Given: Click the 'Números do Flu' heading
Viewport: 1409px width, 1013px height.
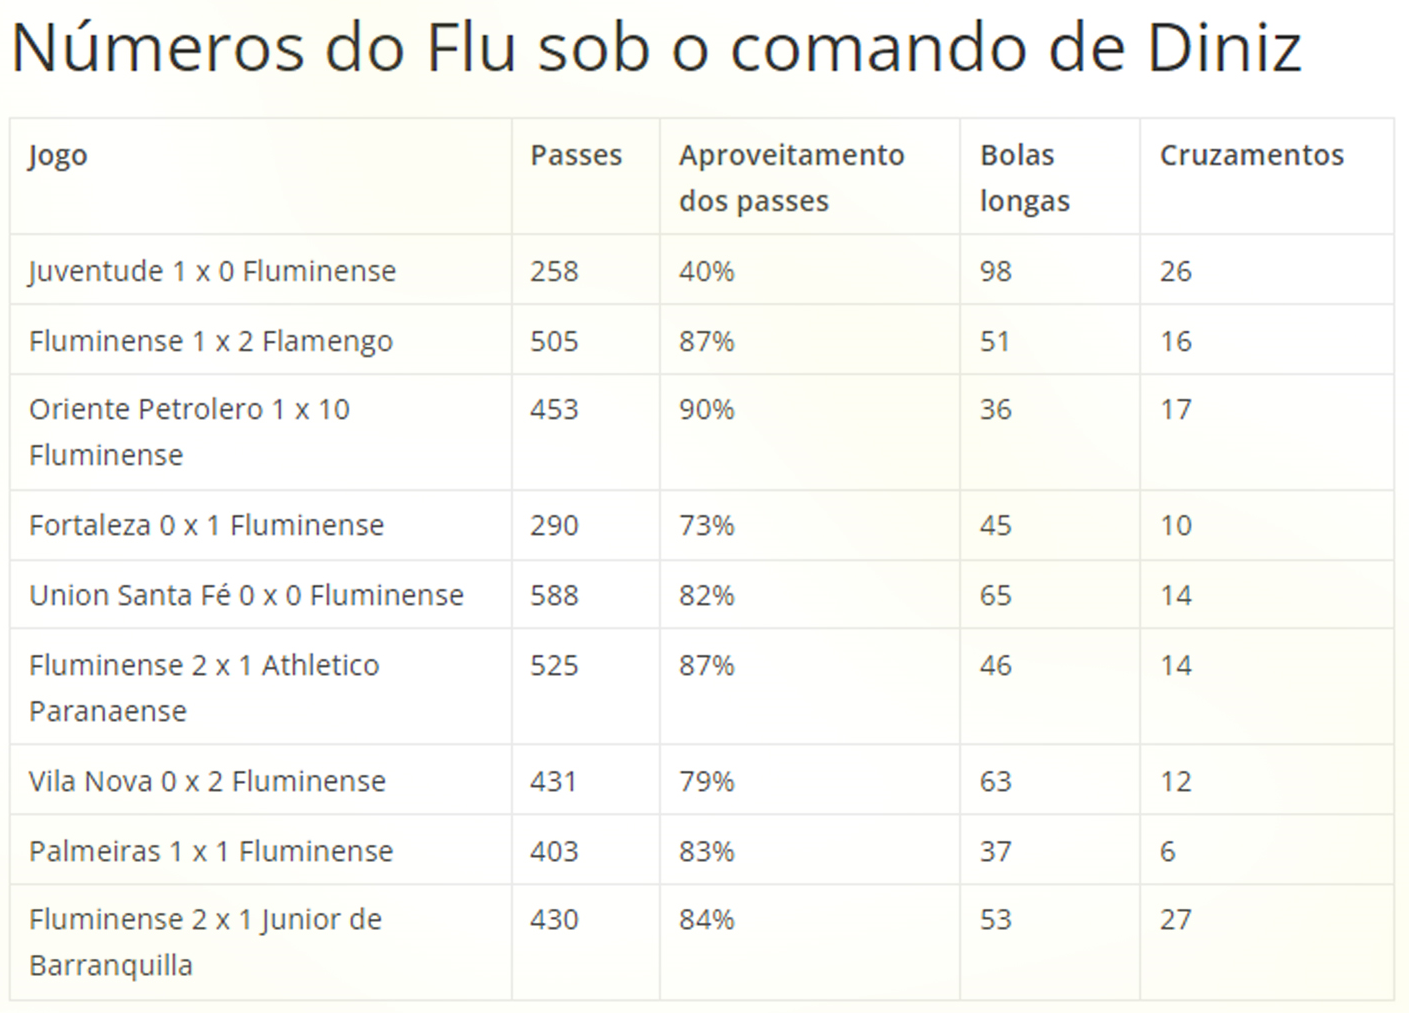Looking at the screenshot, I should [x=656, y=48].
